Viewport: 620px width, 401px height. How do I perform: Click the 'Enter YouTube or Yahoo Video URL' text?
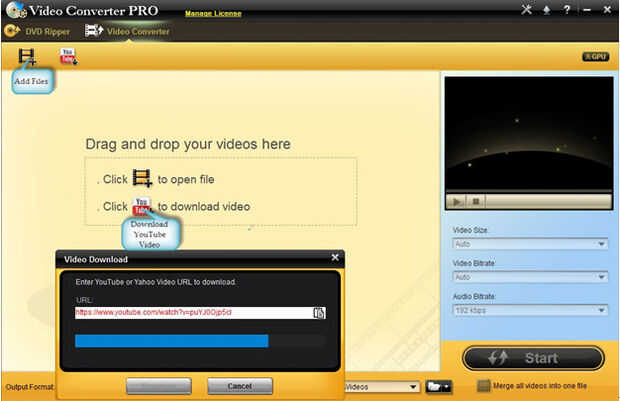click(155, 282)
